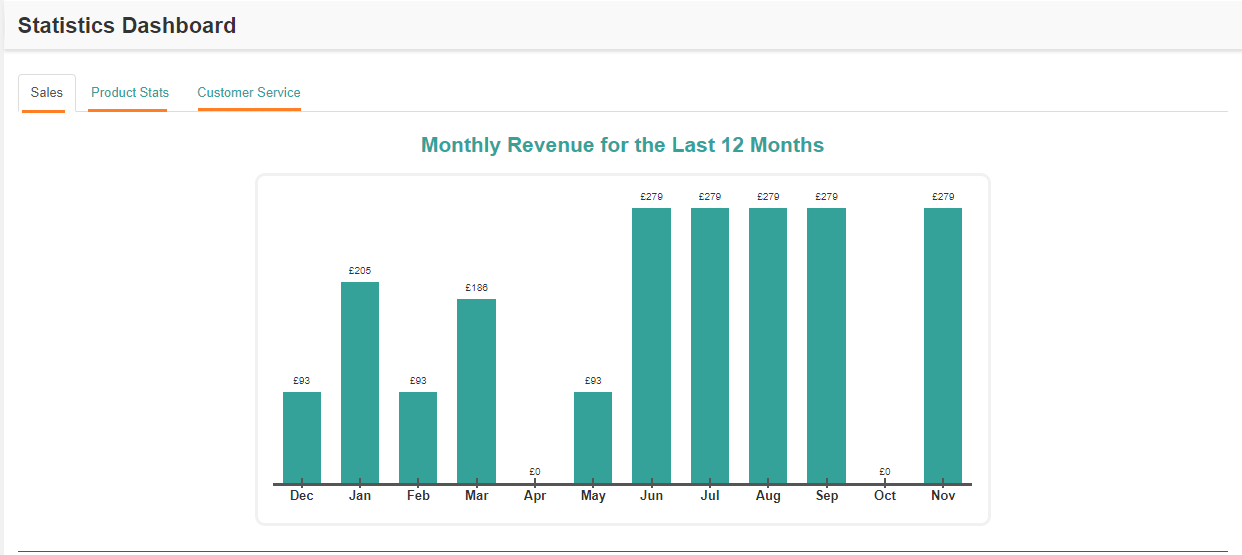Image resolution: width=1242 pixels, height=555 pixels.
Task: Click the Apr axis label
Action: pos(535,496)
